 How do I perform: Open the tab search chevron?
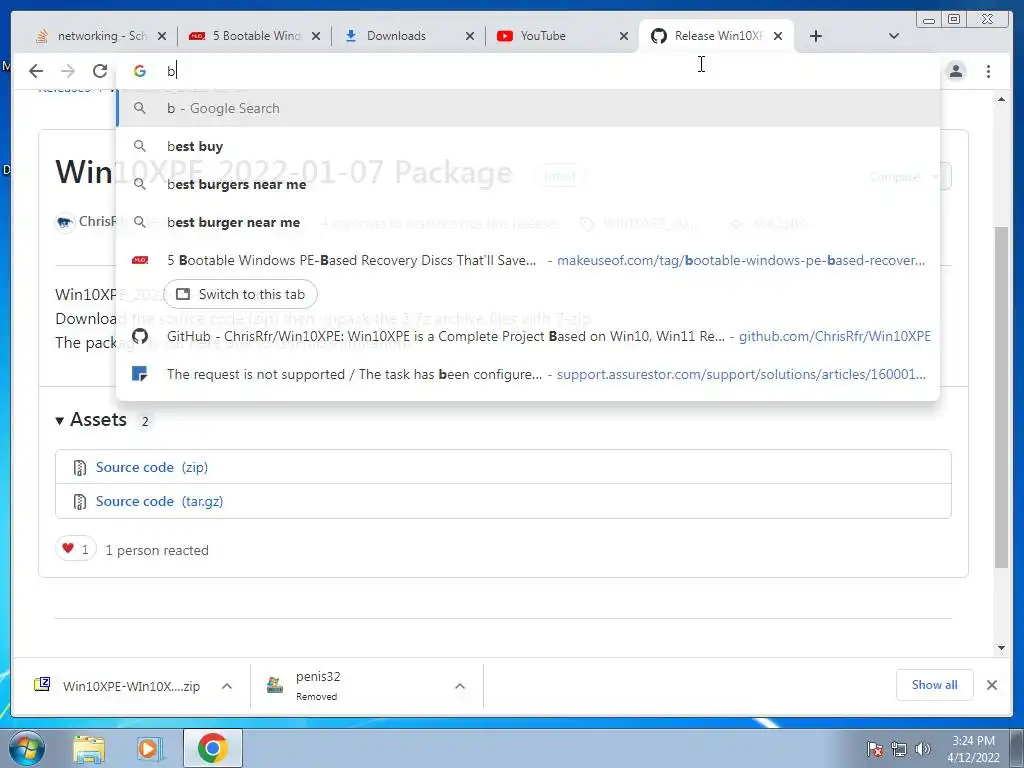[x=894, y=36]
